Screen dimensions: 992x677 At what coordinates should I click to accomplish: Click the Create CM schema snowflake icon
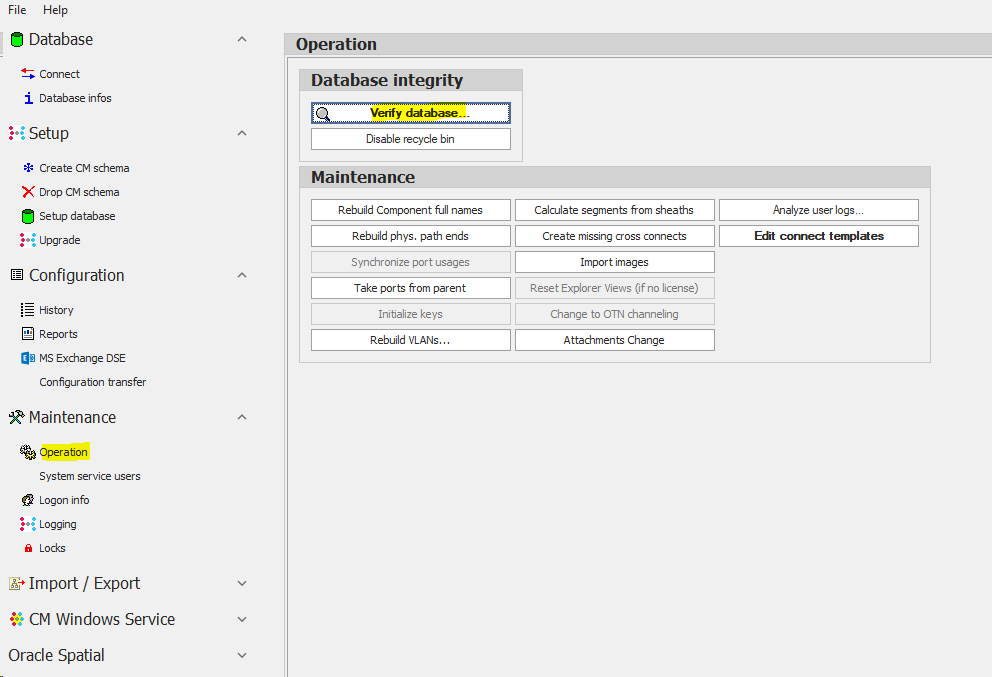click(x=28, y=168)
